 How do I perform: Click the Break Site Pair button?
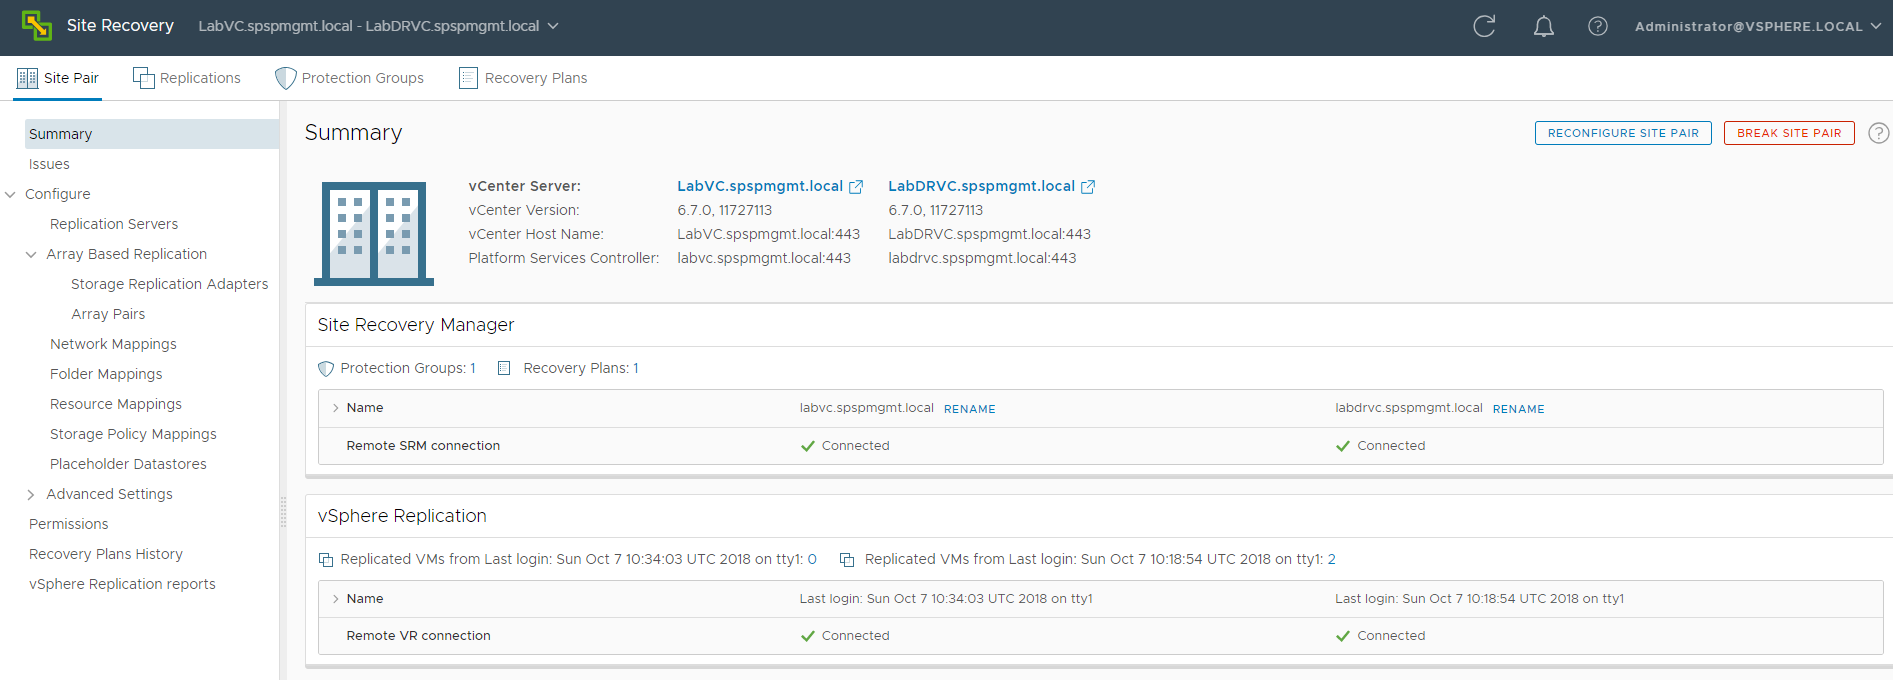point(1789,133)
